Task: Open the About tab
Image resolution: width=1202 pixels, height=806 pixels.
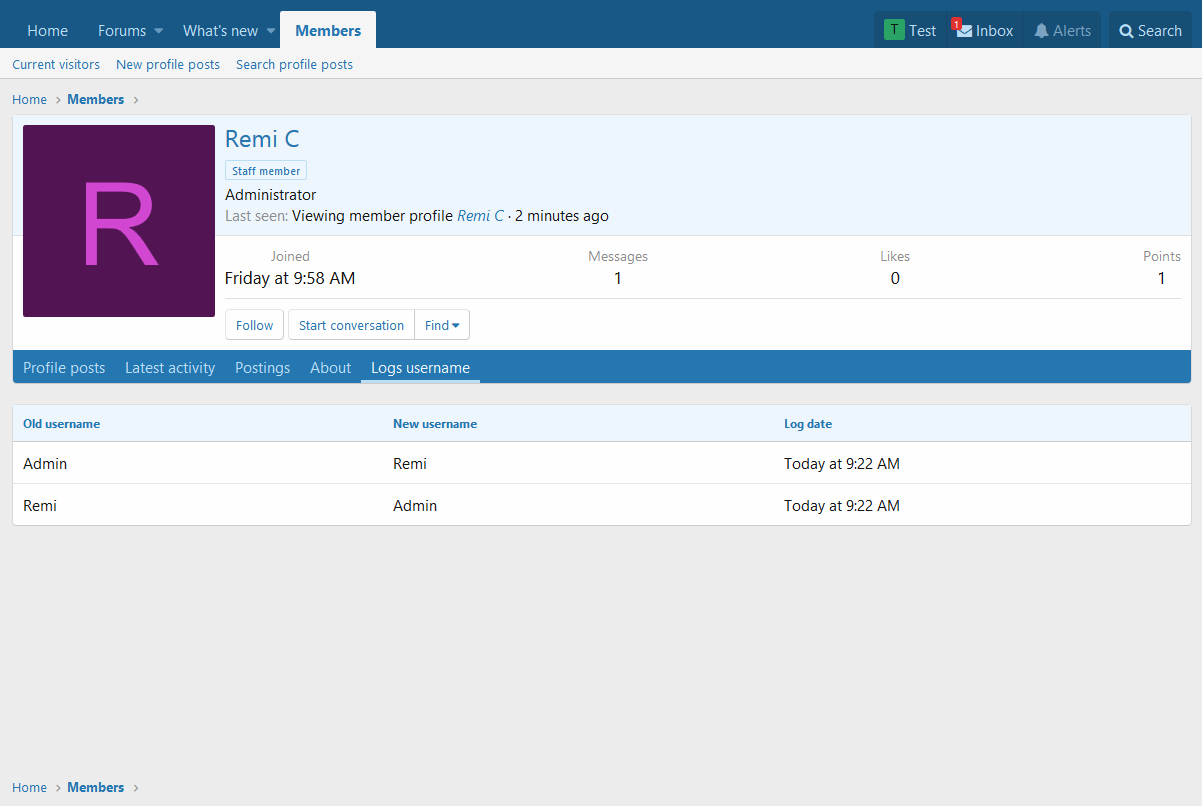Action: click(330, 368)
